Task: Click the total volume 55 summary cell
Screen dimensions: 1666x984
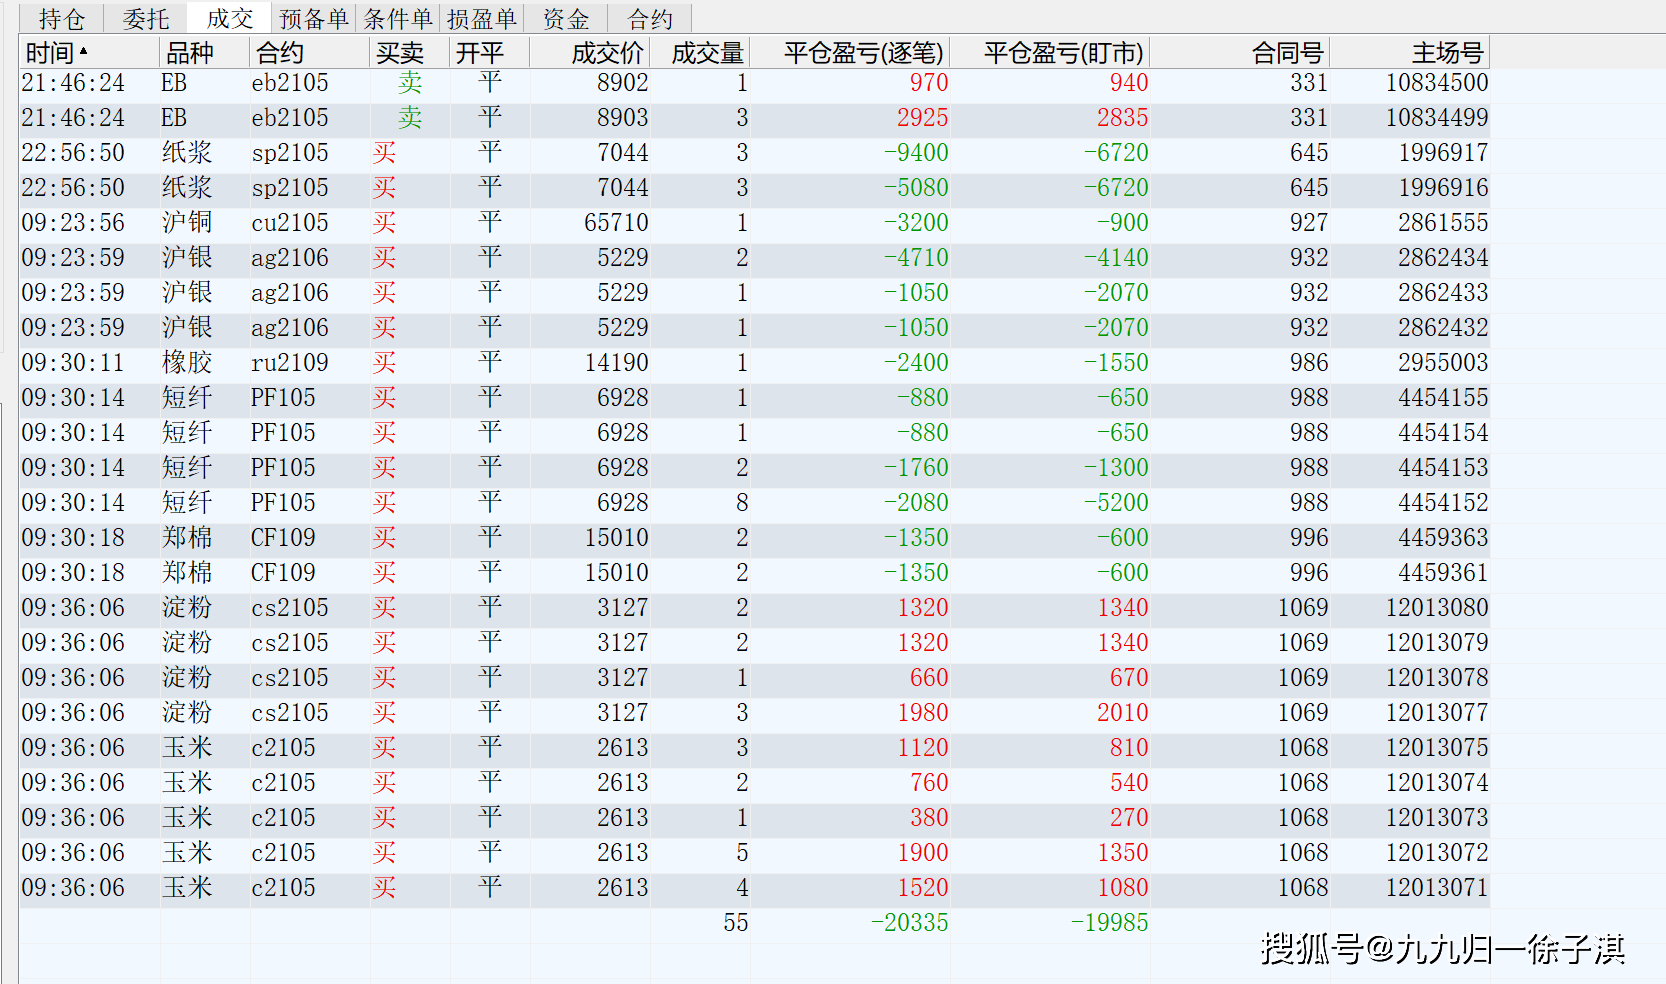Action: click(x=737, y=922)
